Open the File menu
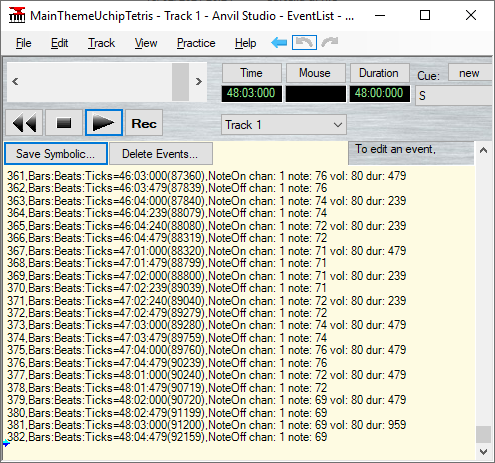 (x=24, y=43)
